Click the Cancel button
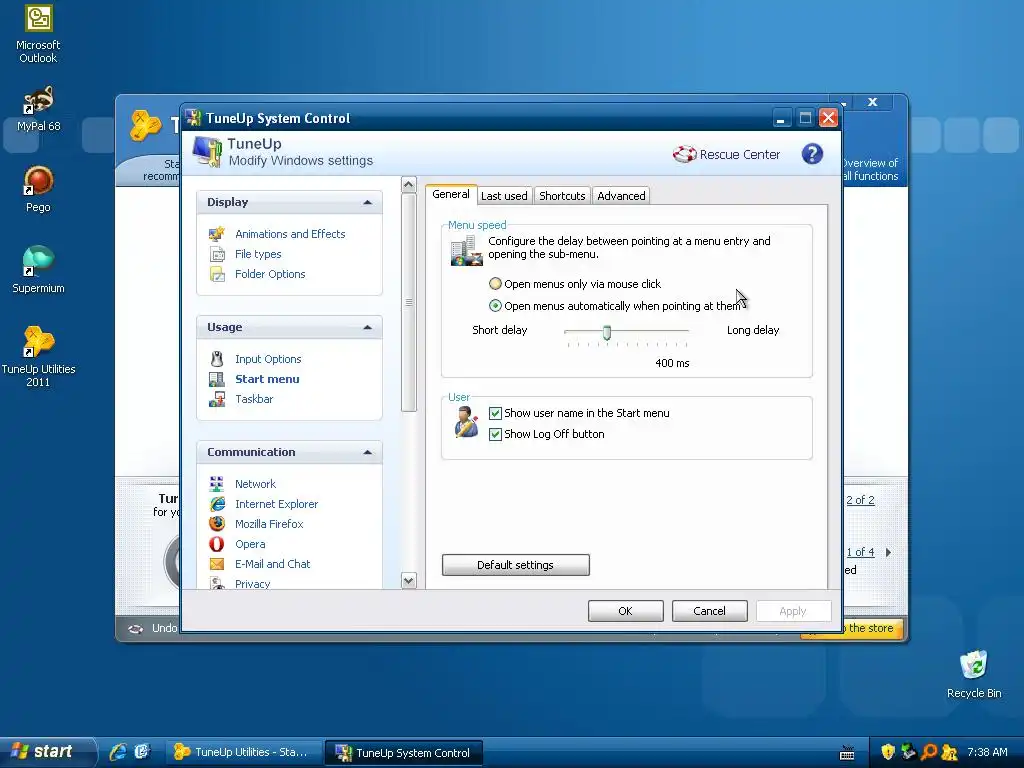Viewport: 1024px width, 768px height. (x=709, y=611)
